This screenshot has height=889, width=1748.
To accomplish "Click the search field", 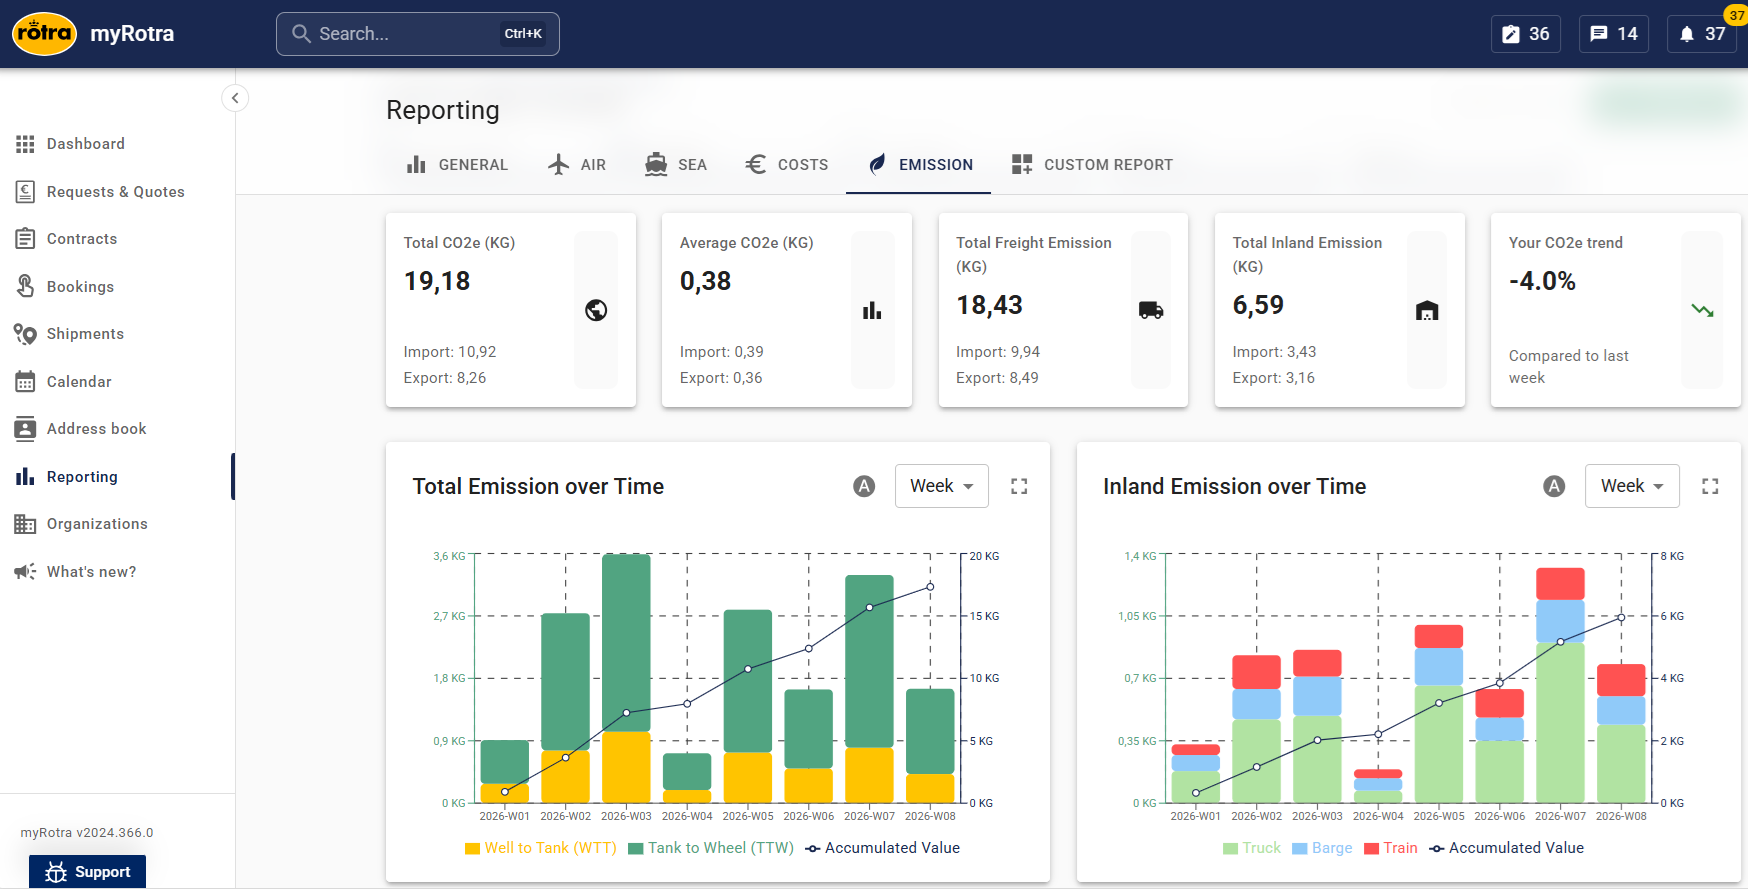I will point(418,34).
